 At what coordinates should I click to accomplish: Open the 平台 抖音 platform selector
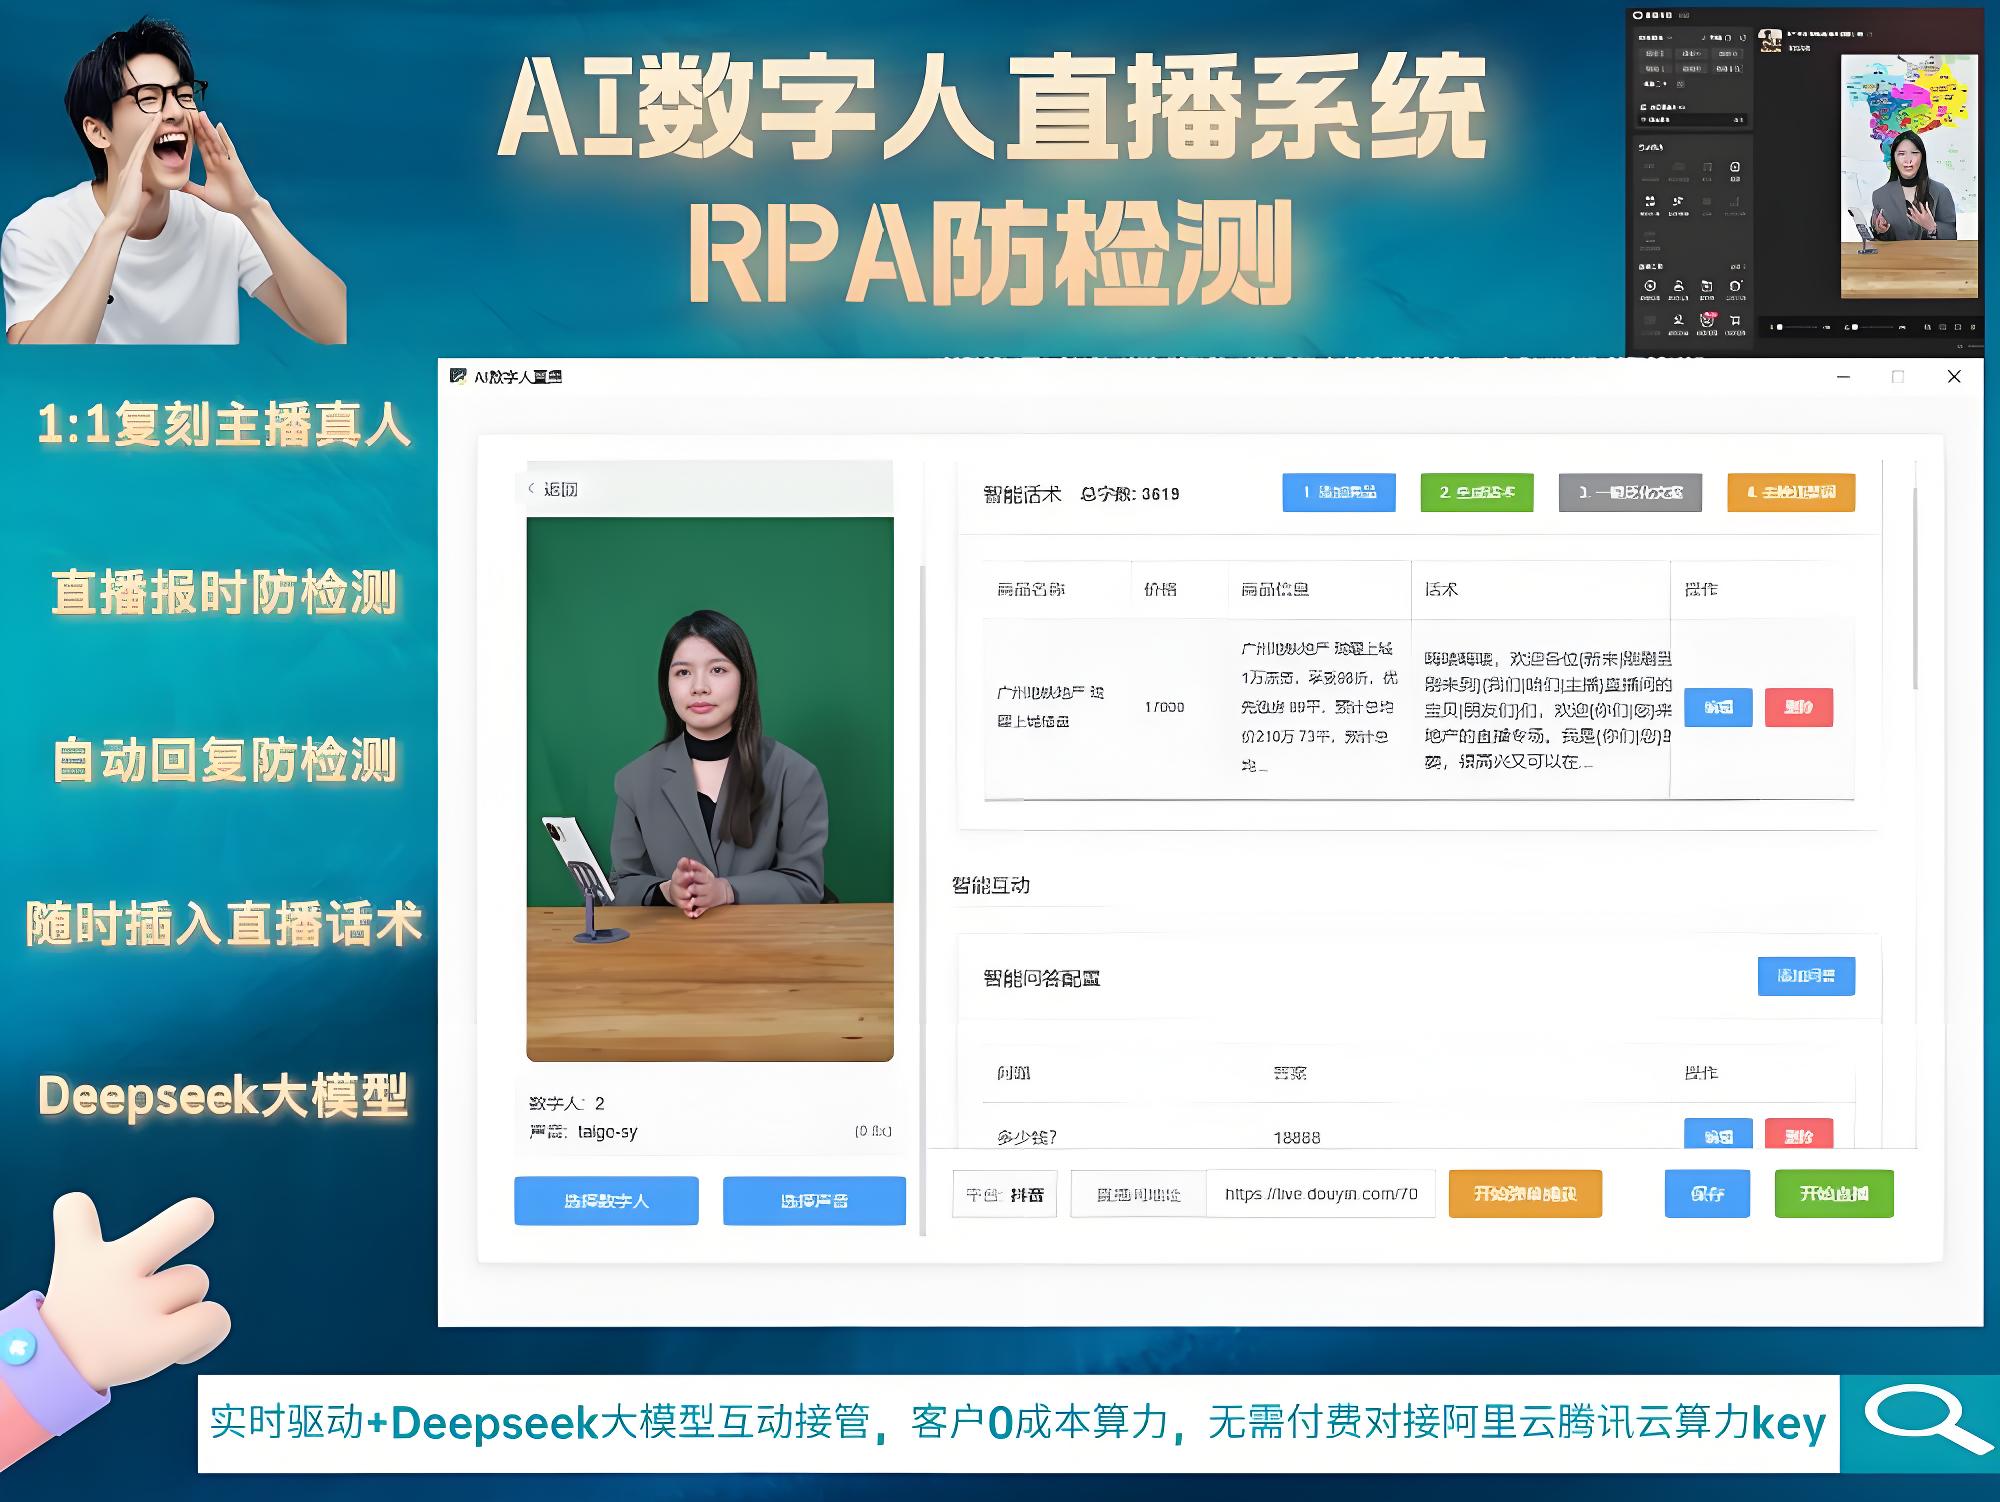[x=1005, y=1193]
